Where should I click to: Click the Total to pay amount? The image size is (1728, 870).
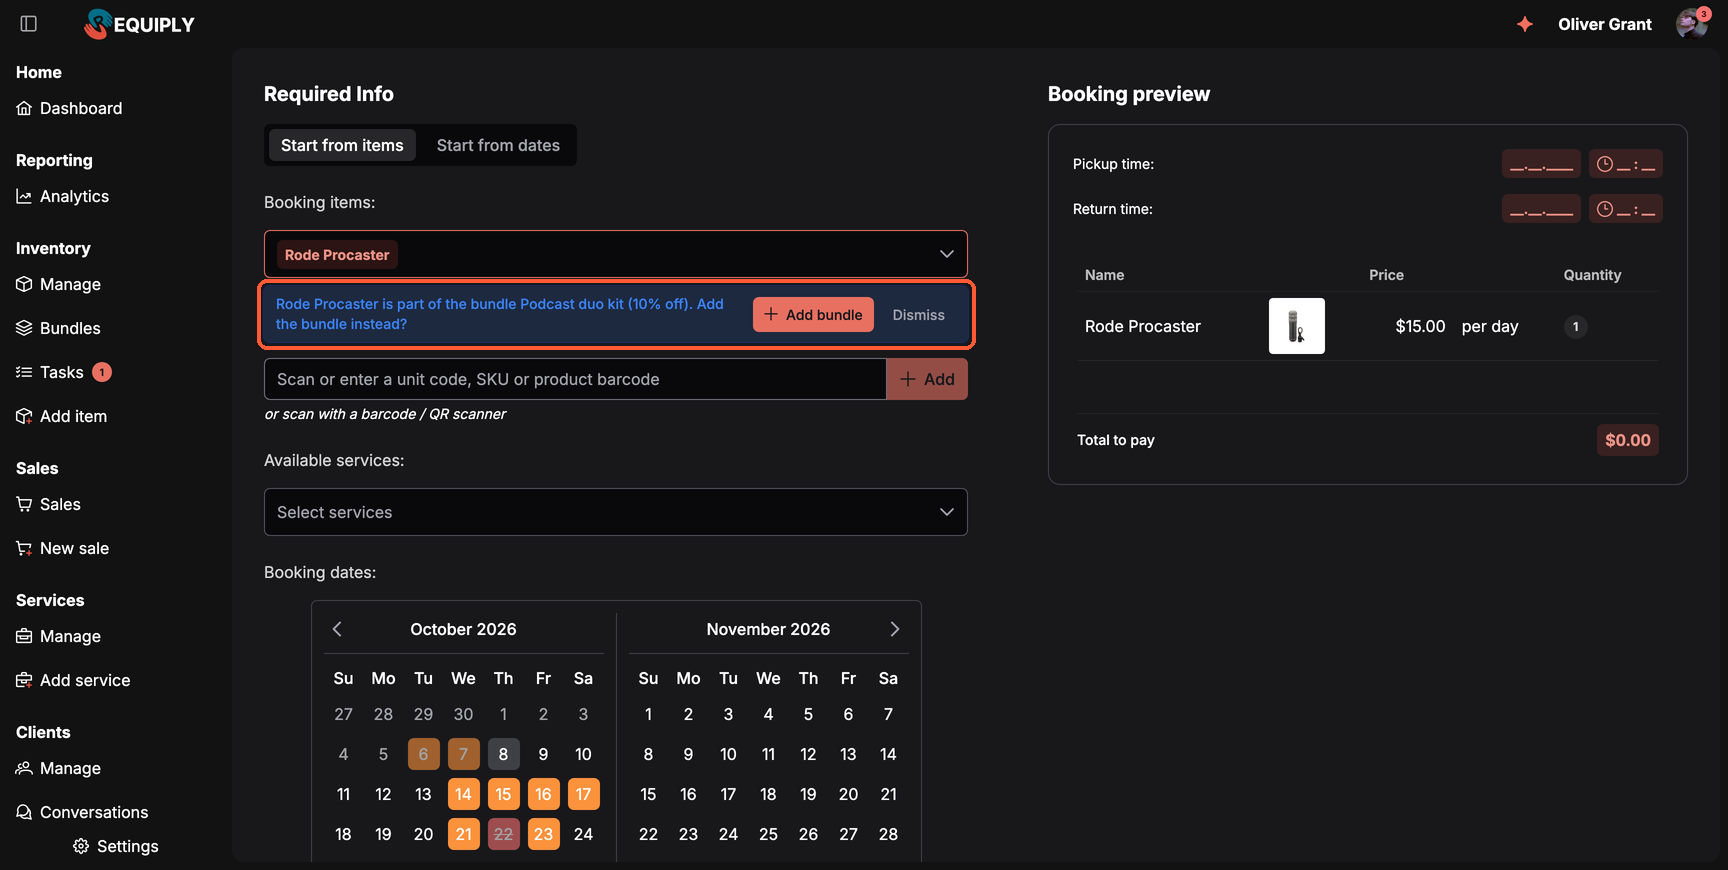pyautogui.click(x=1627, y=440)
